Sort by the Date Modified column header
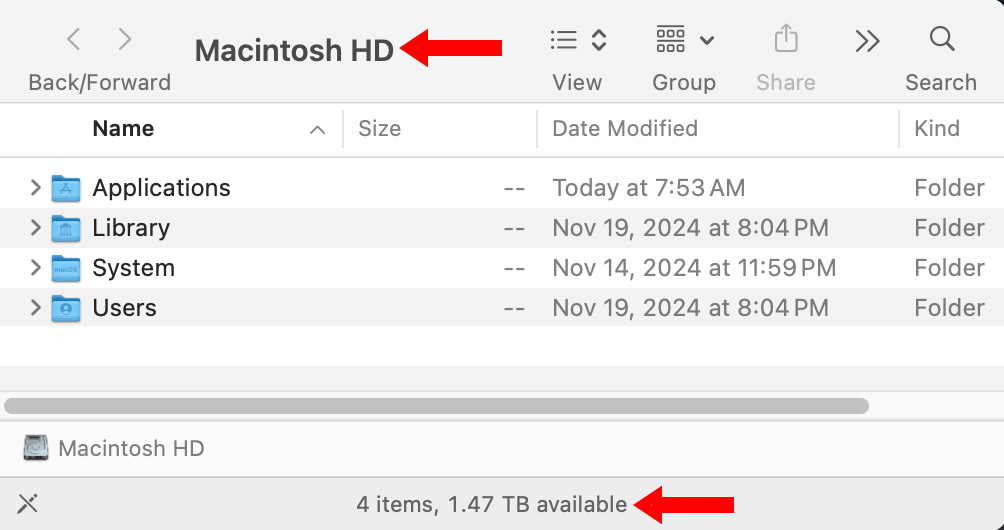1004x530 pixels. point(625,129)
